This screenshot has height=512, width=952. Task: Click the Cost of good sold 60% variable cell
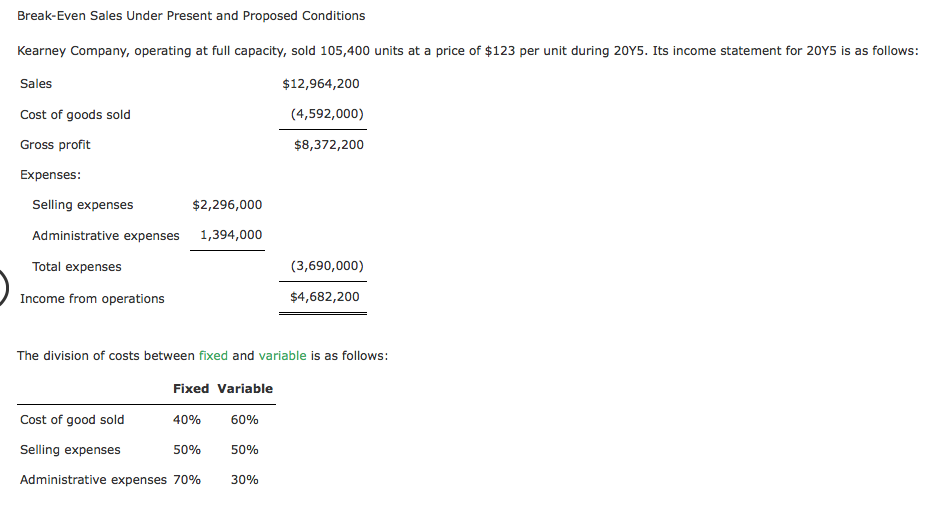pos(245,420)
